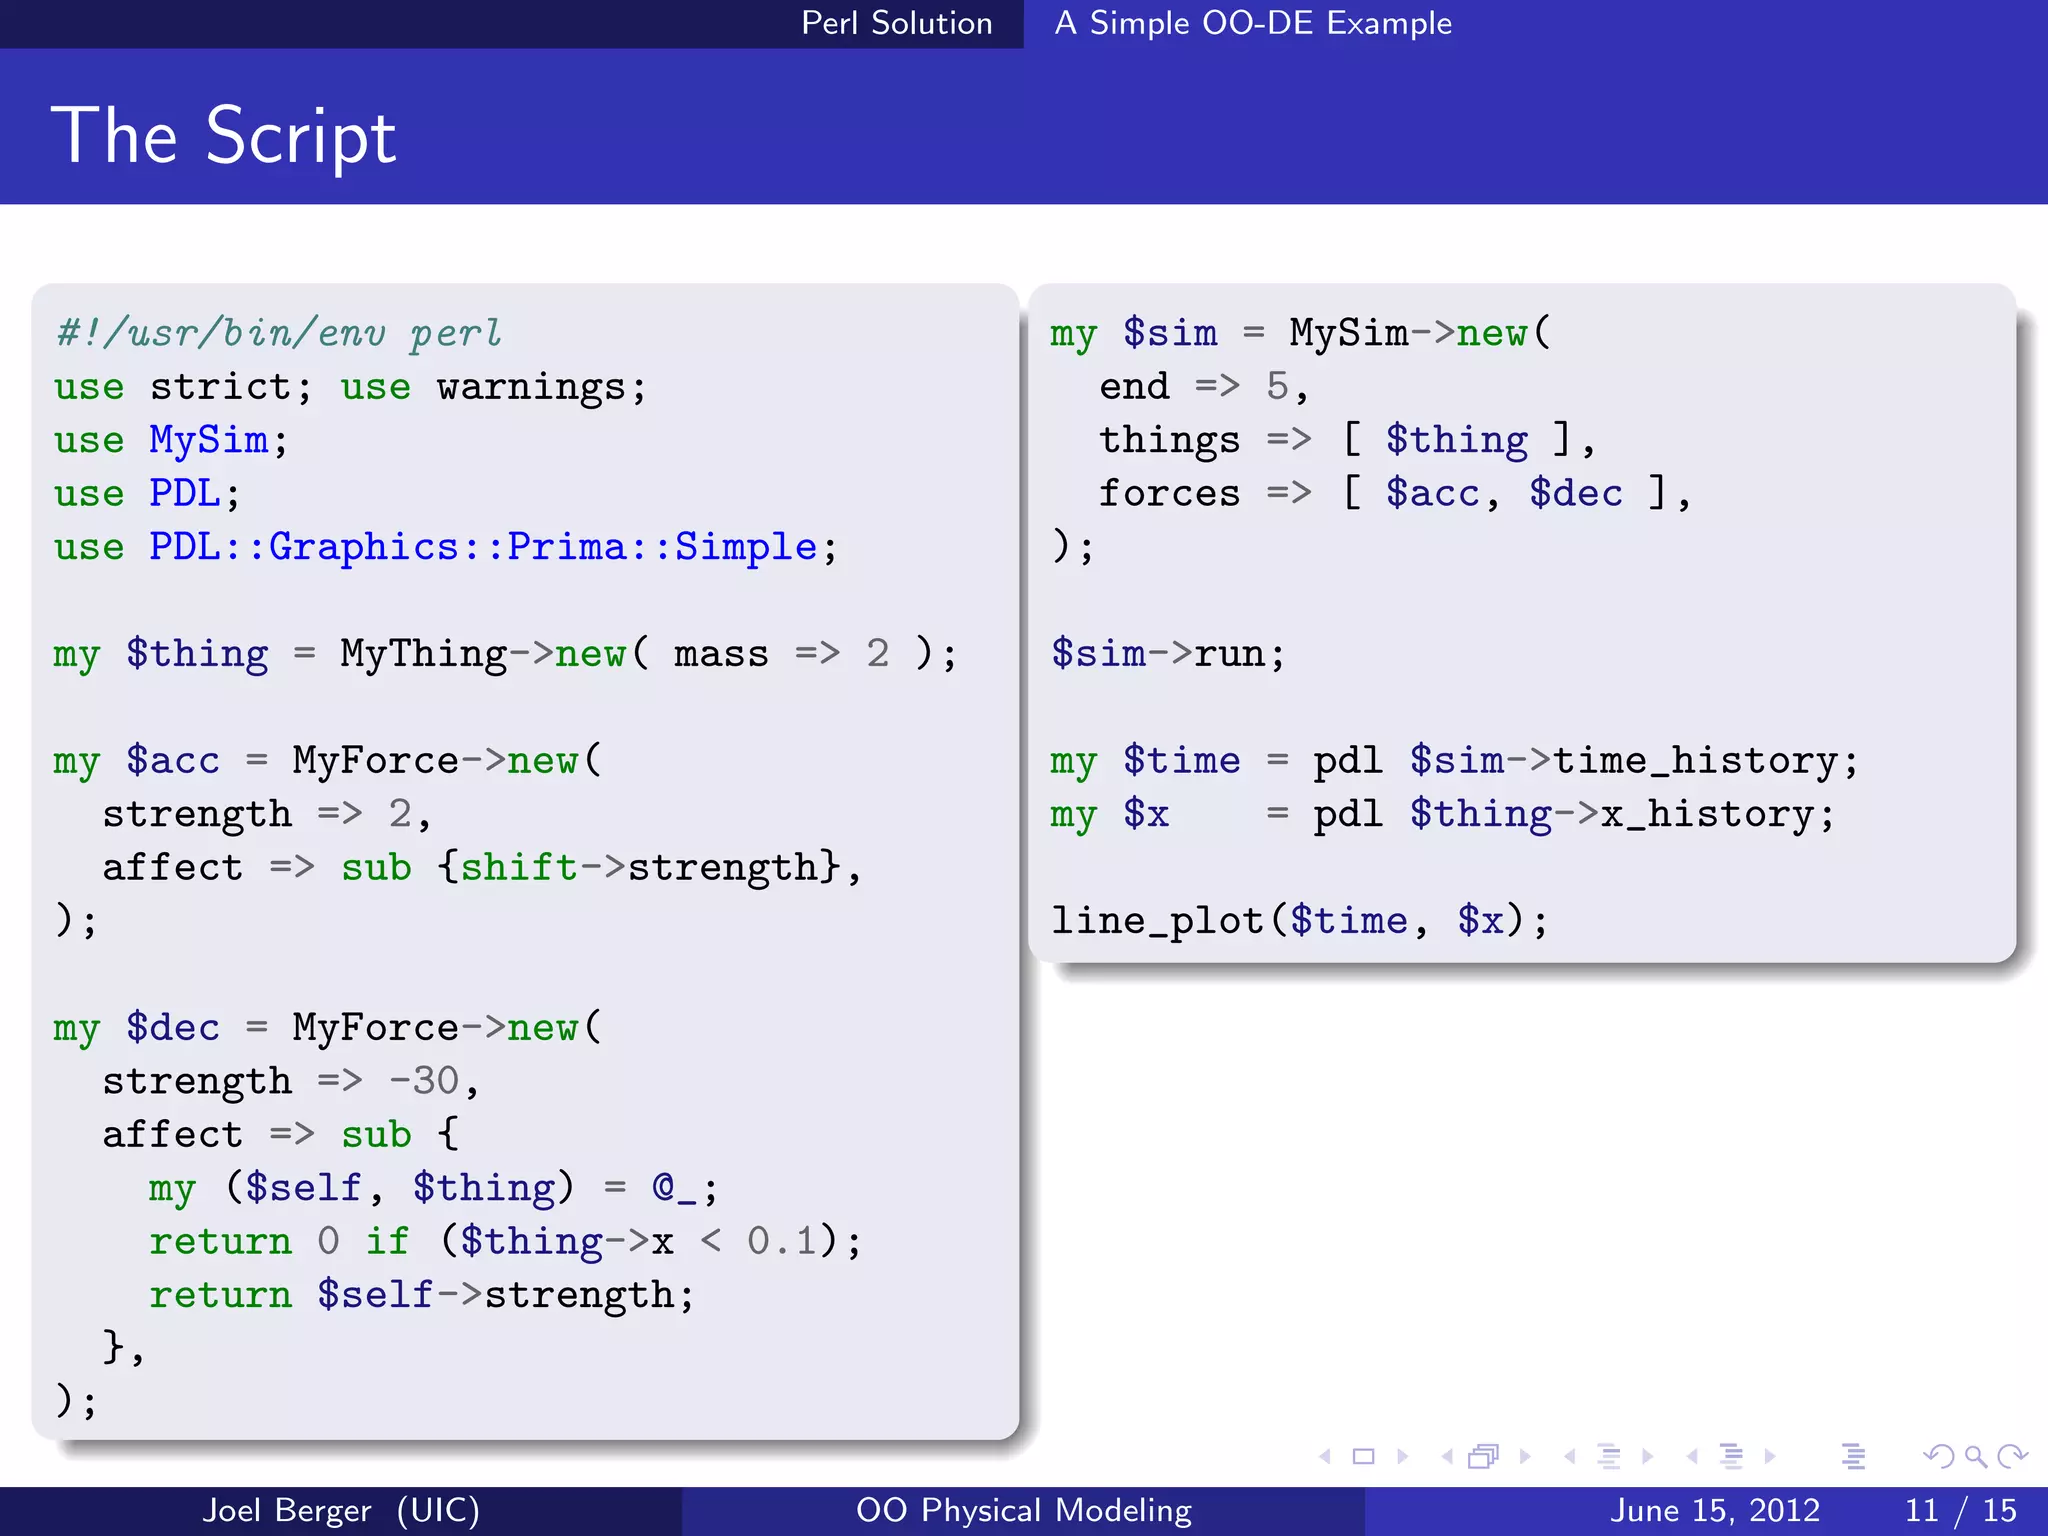This screenshot has height=1536, width=2048.
Task: Click the 11 / 15 page counter
Action: [x=1961, y=1510]
